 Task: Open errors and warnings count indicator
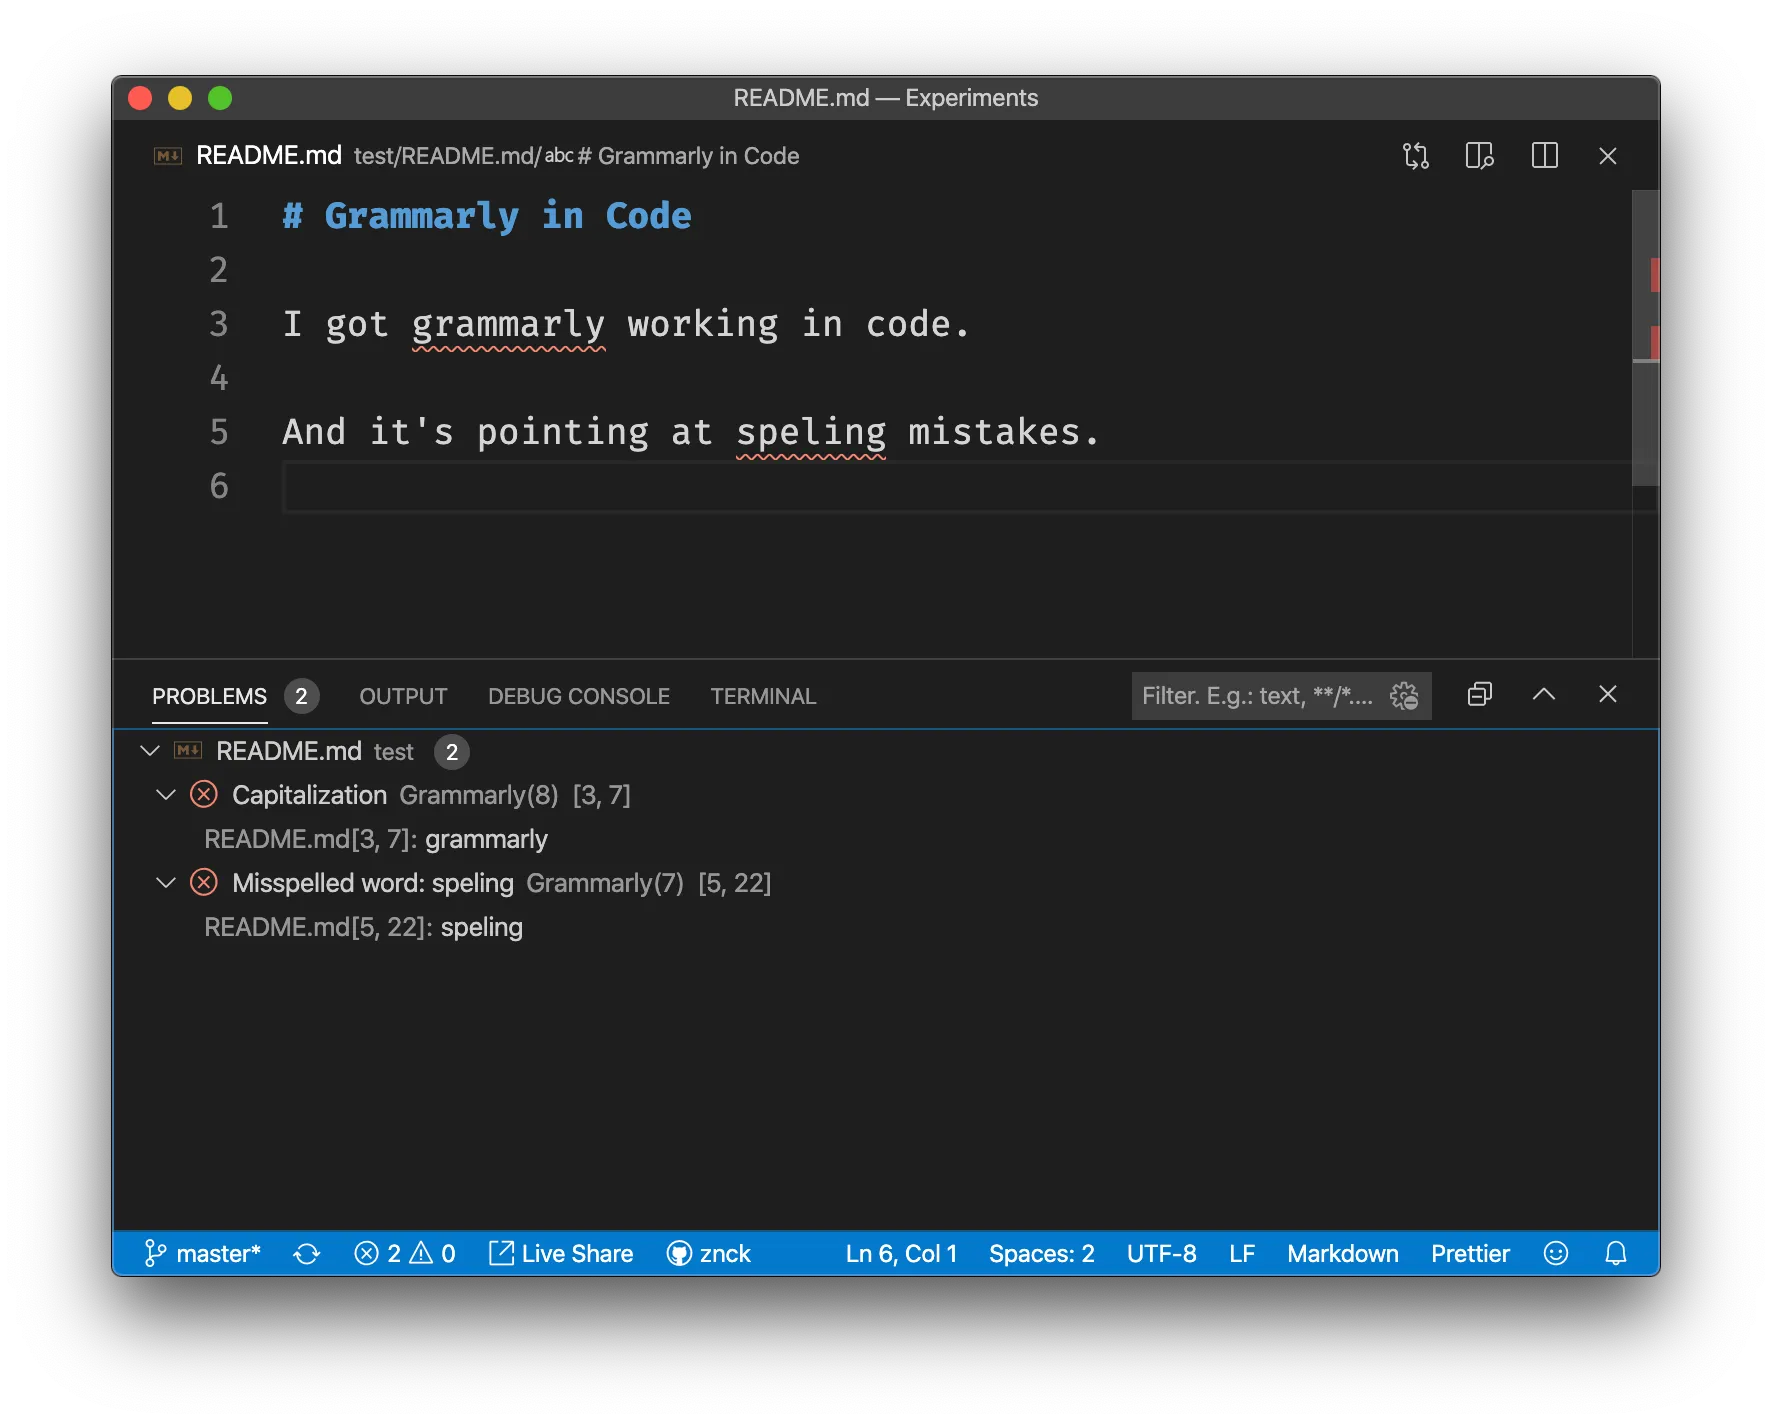pos(405,1254)
